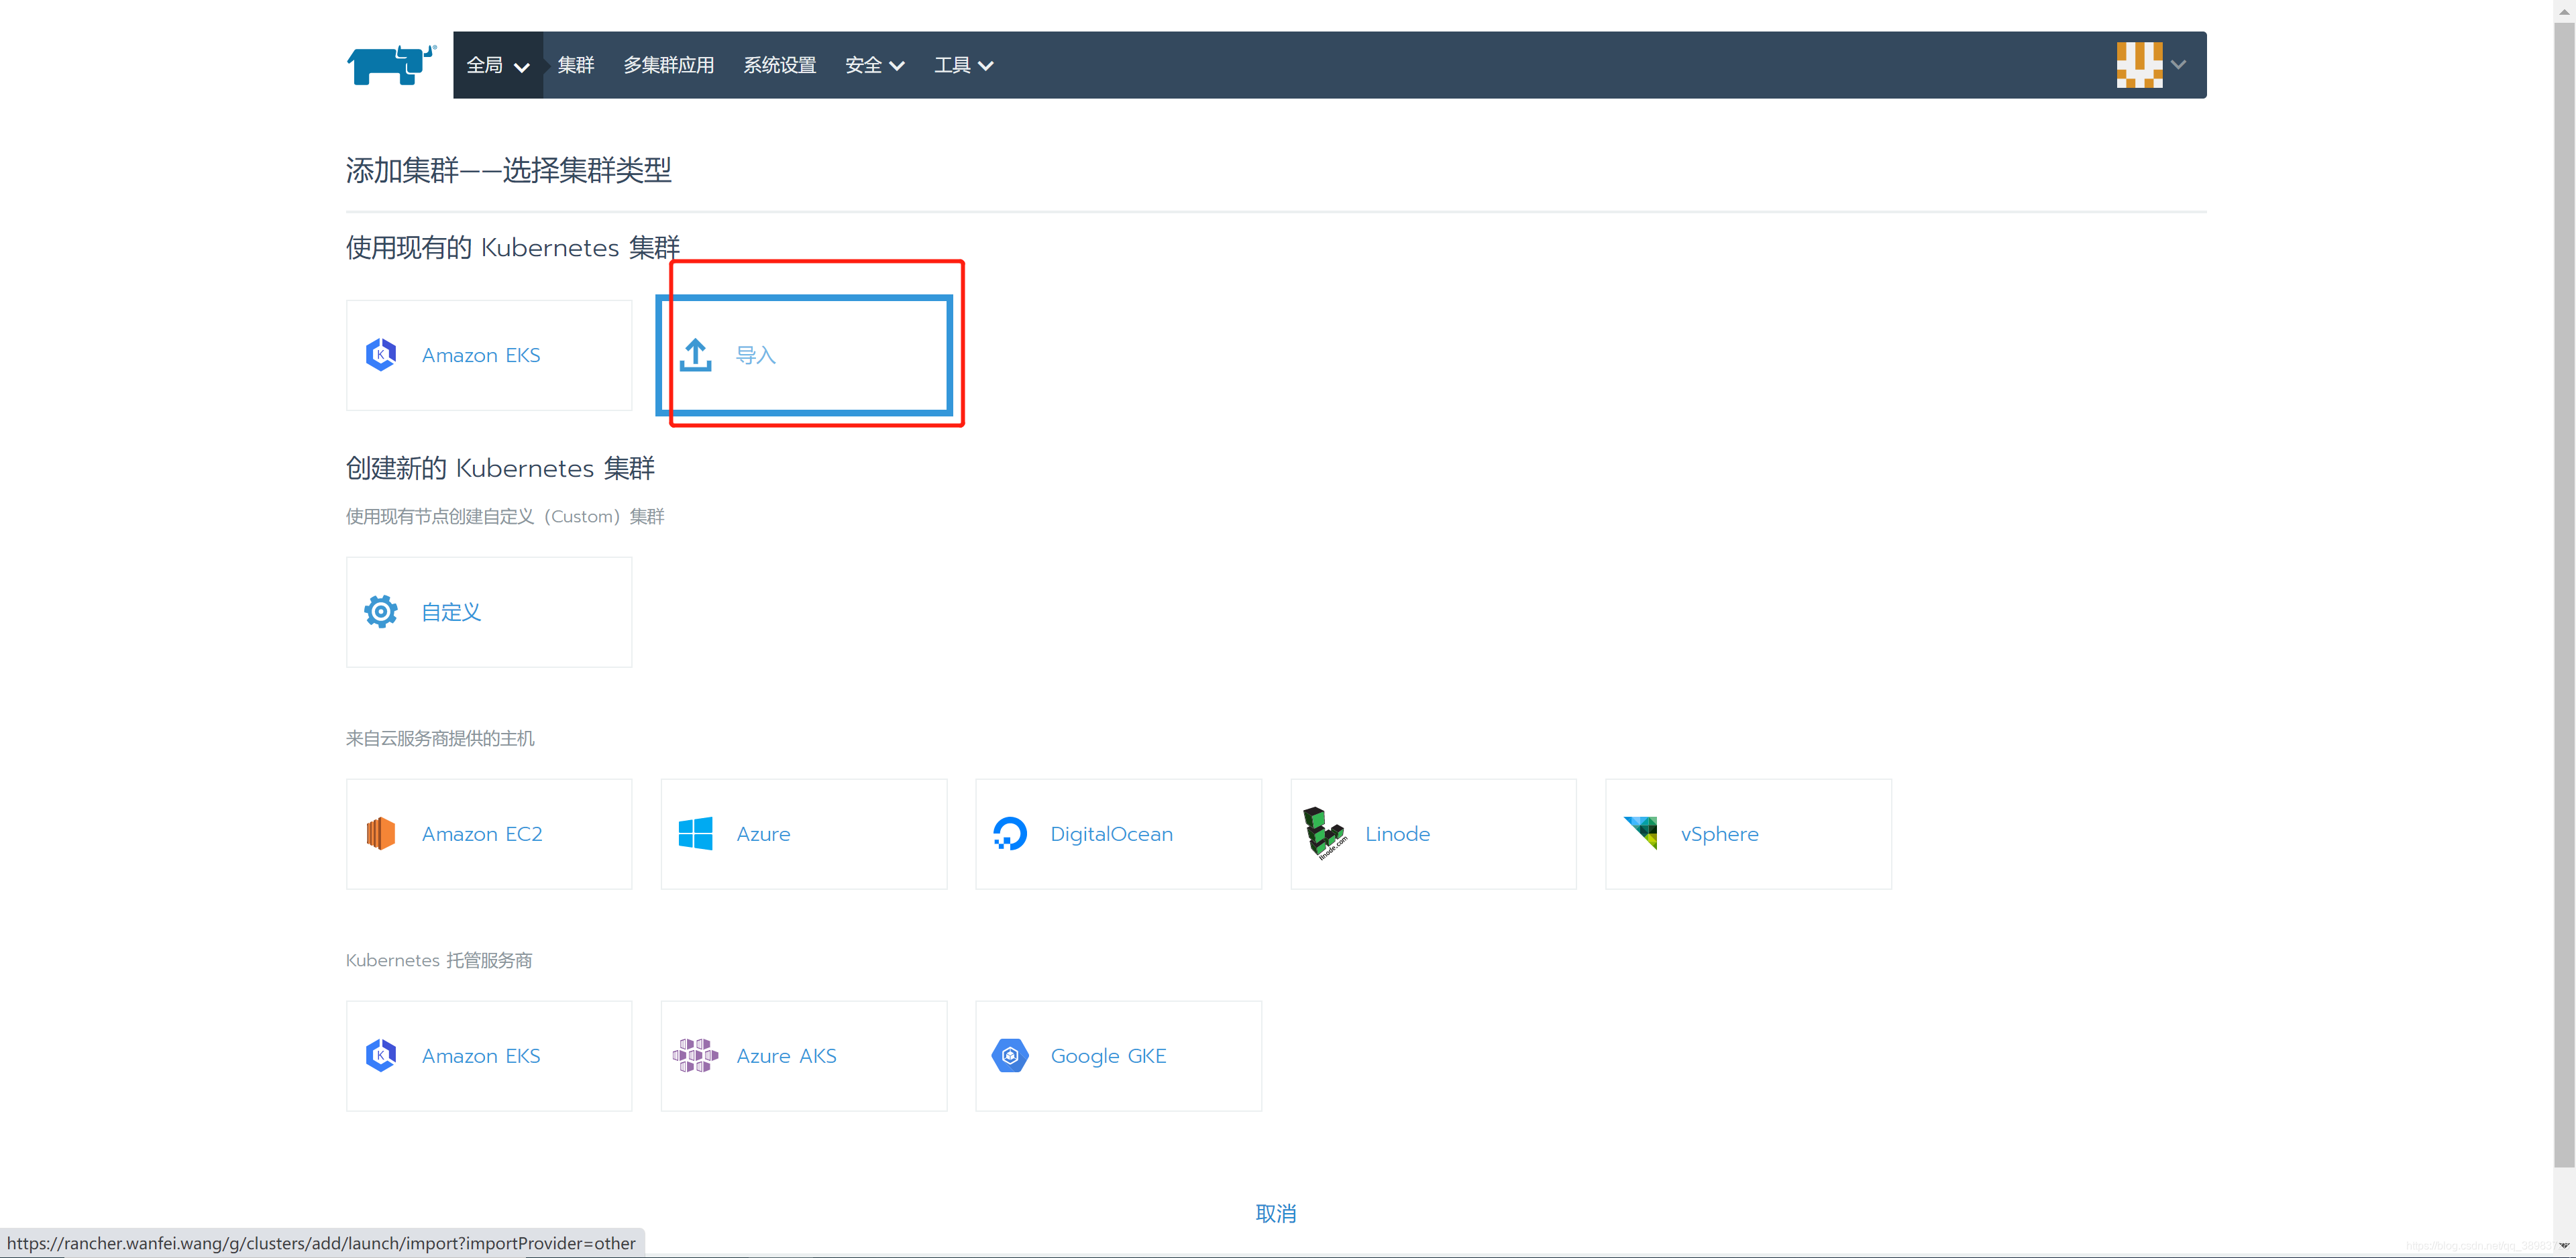2576x1258 pixels.
Task: Select the vSphere provider card
Action: tap(1749, 834)
